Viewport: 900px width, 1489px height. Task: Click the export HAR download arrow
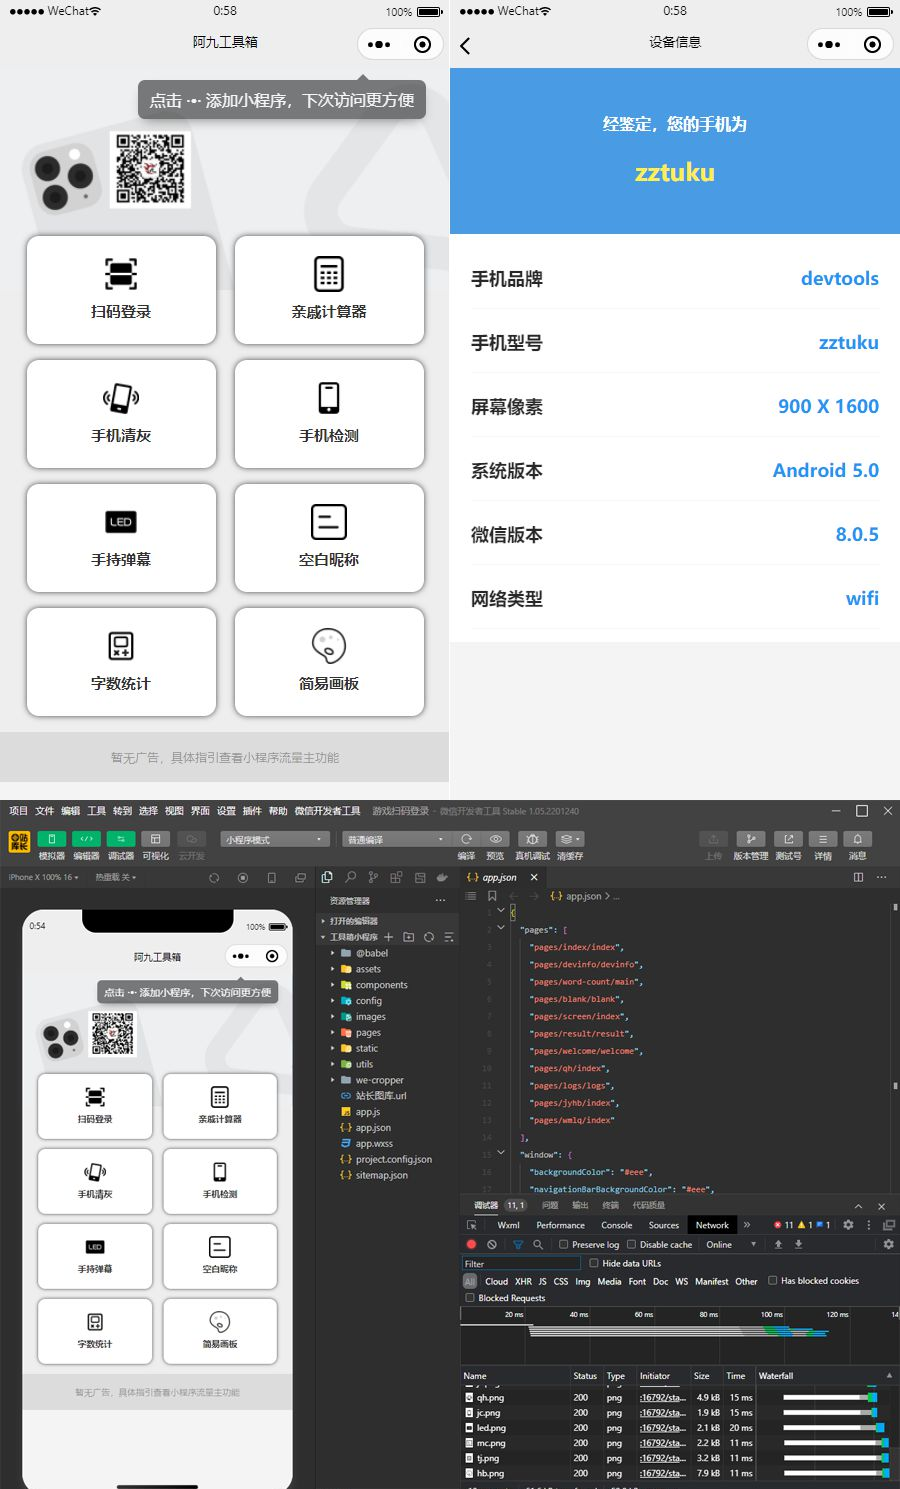click(798, 1244)
